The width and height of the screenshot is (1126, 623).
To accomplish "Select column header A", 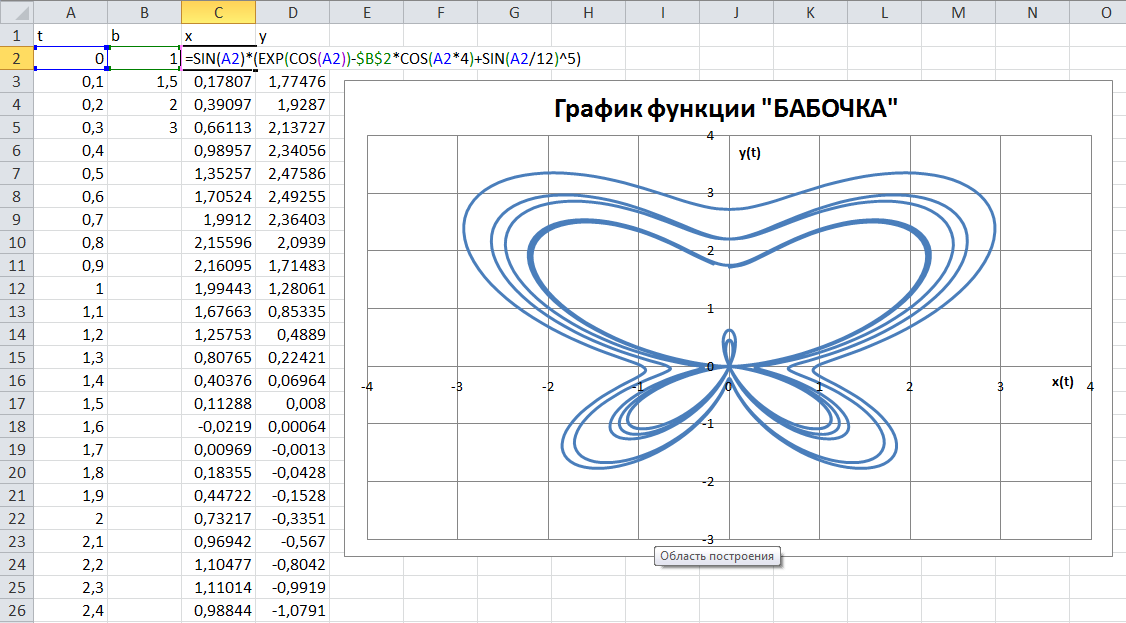I will [70, 12].
